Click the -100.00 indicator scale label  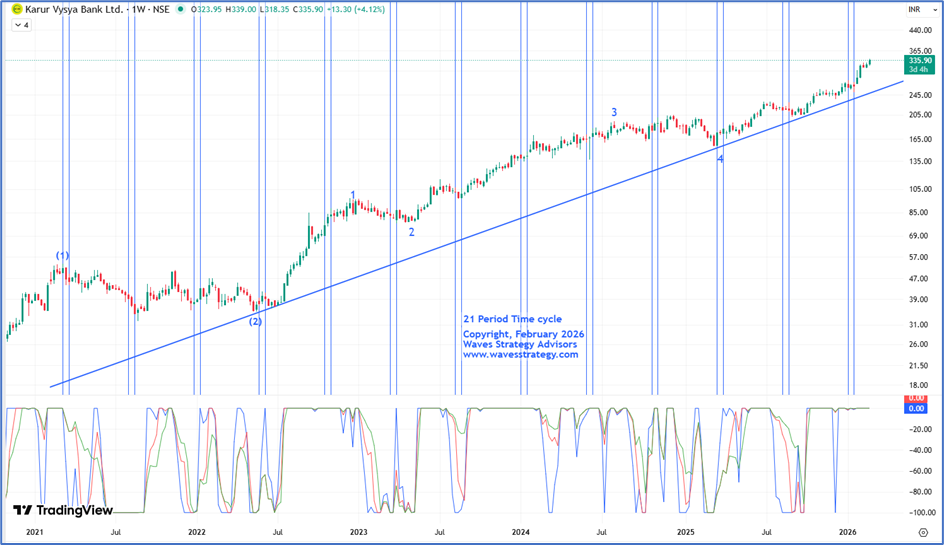(x=920, y=513)
